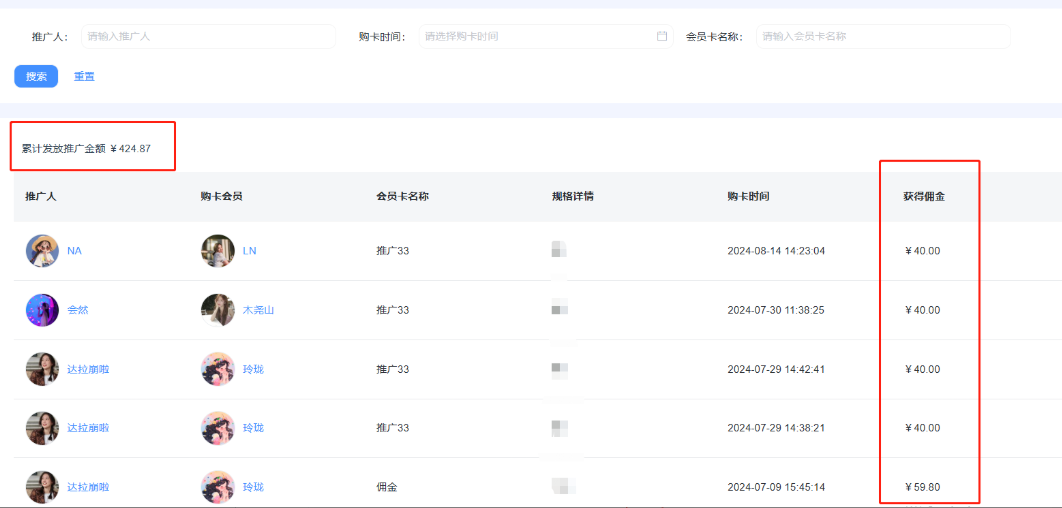Click the NA promoter avatar
This screenshot has height=508, width=1062.
[42, 251]
